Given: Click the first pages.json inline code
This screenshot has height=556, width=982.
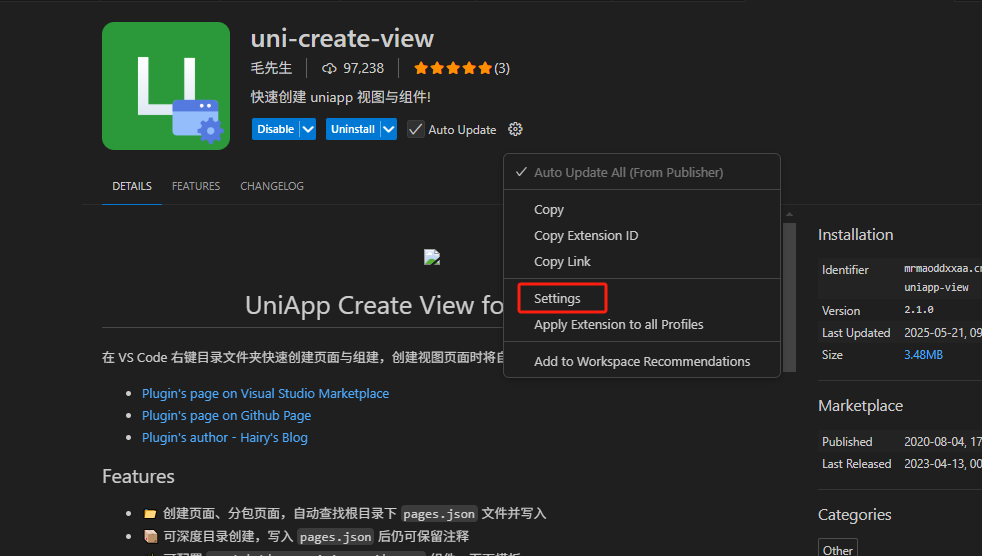Looking at the screenshot, I should (x=439, y=513).
